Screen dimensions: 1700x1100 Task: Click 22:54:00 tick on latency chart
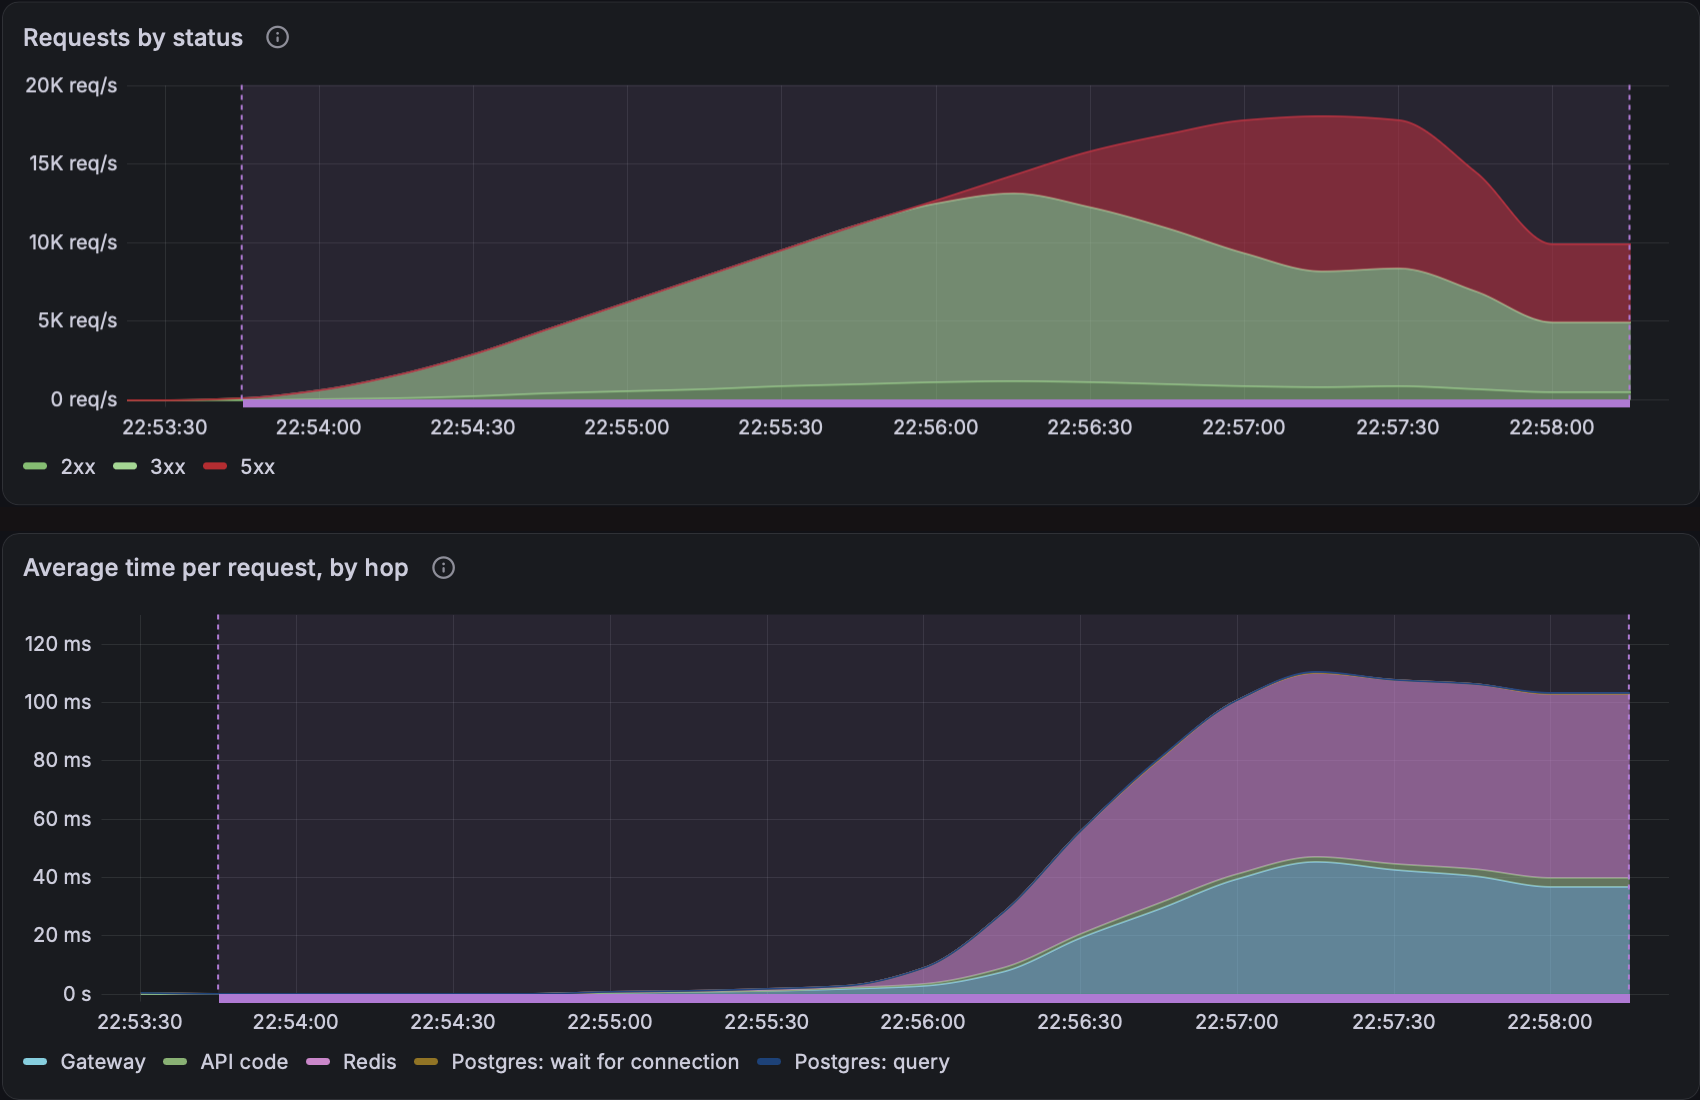tap(295, 1022)
